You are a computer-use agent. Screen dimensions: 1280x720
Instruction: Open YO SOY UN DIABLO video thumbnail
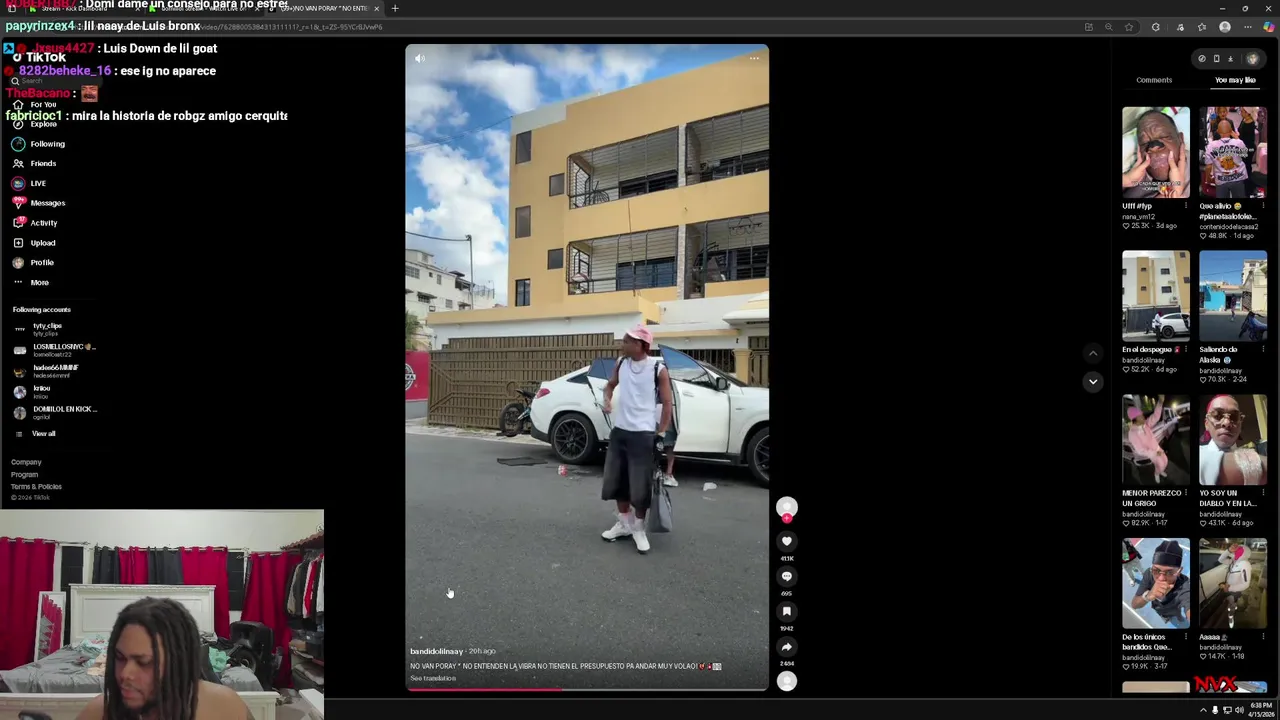[1233, 440]
